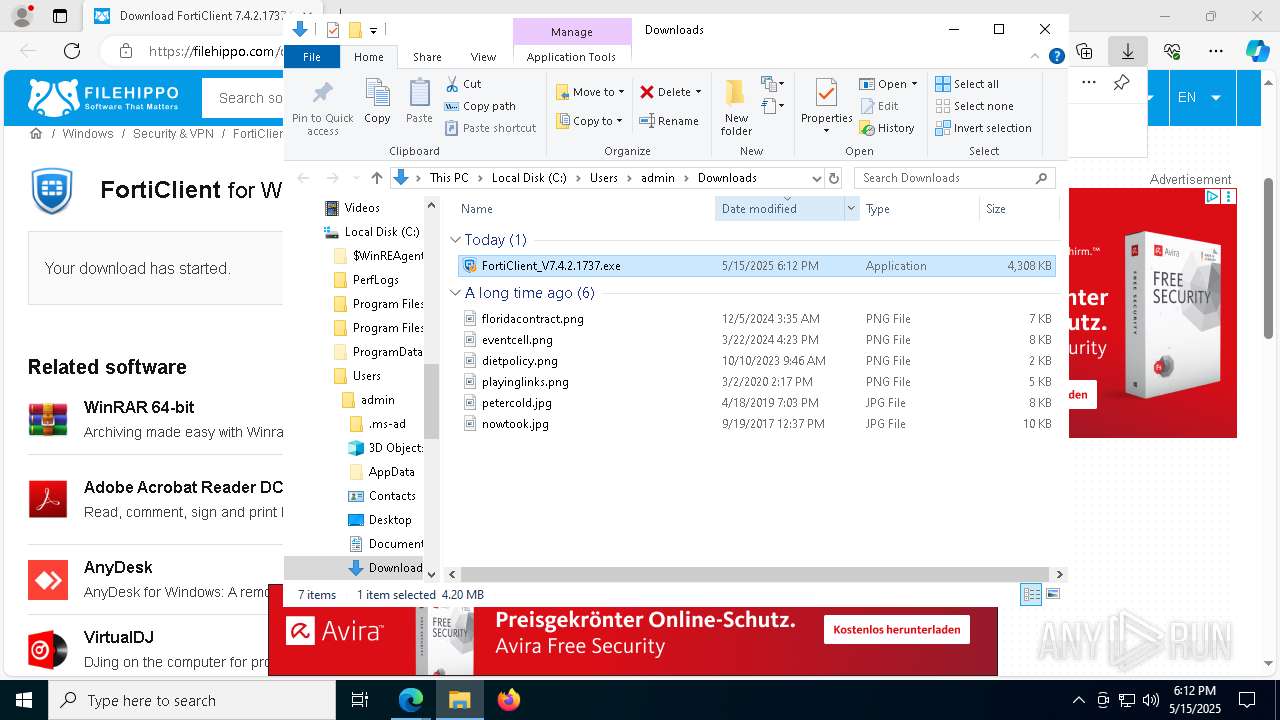
Task: Click Select none
Action: point(974,106)
